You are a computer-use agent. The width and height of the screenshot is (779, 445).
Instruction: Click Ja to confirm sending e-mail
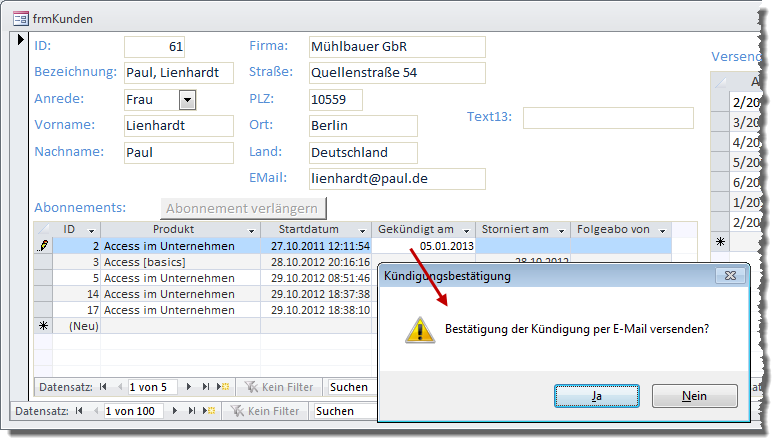pos(596,396)
